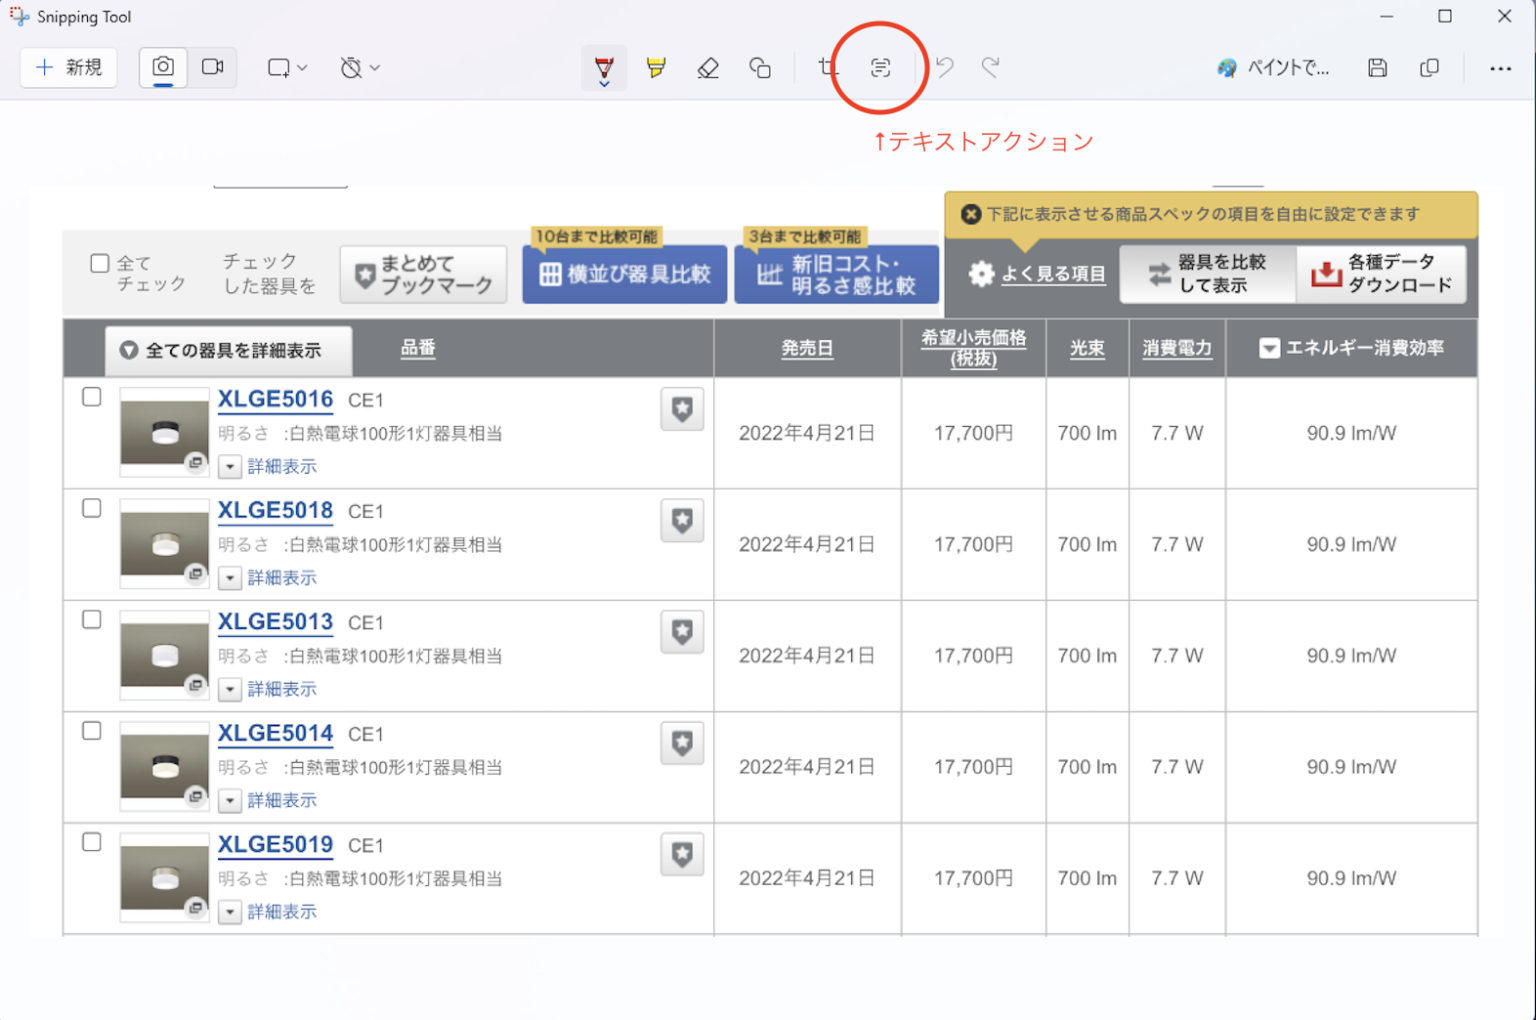Select the highlighter tool
Screen dimensions: 1536x1020
click(x=656, y=67)
